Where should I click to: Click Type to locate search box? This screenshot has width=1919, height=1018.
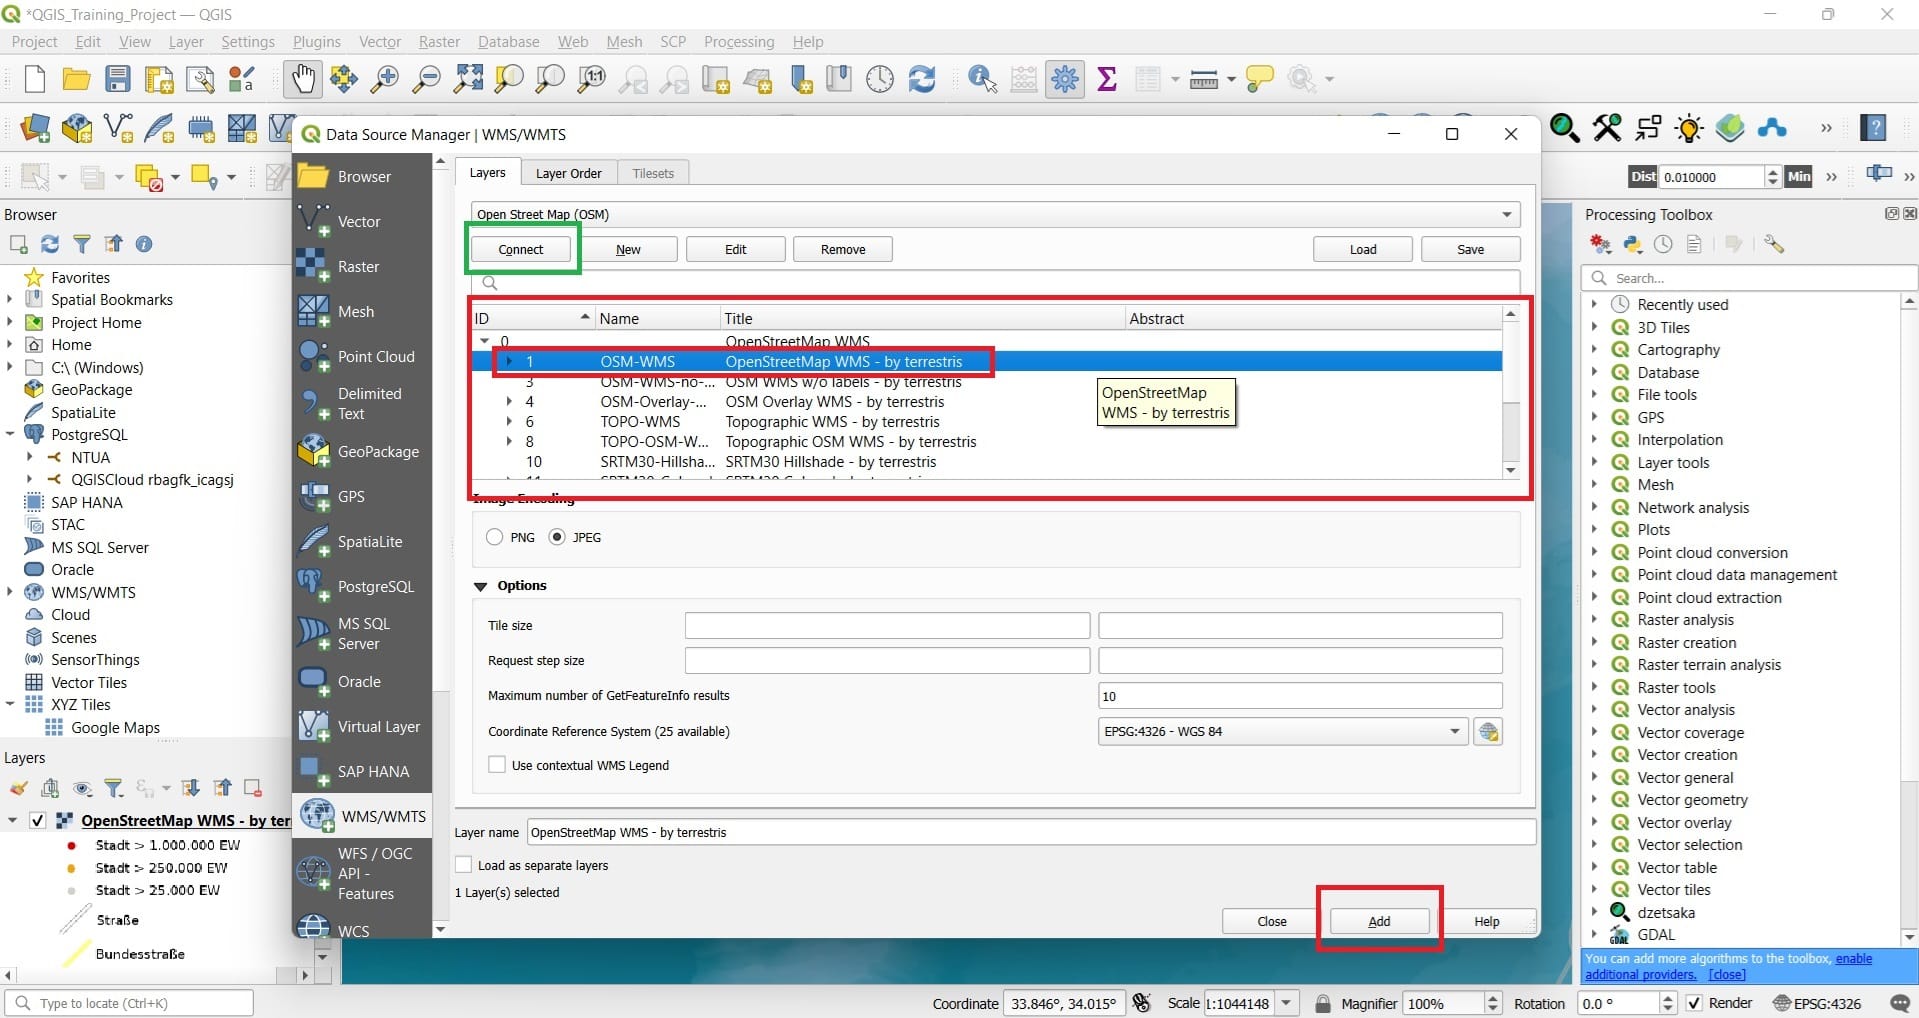(x=129, y=1003)
